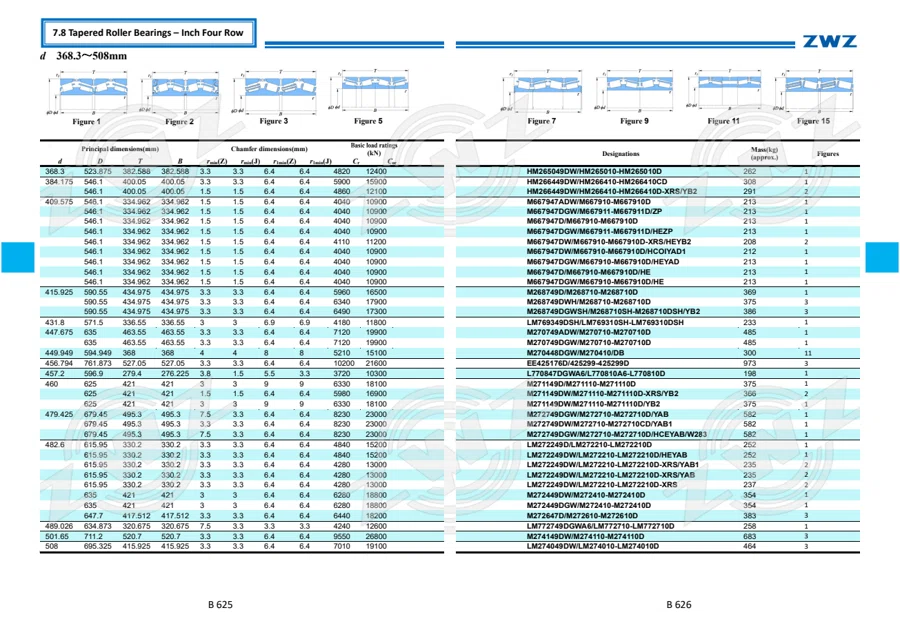Click the ZWZ logo
900x637 pixels.
pyautogui.click(x=830, y=41)
